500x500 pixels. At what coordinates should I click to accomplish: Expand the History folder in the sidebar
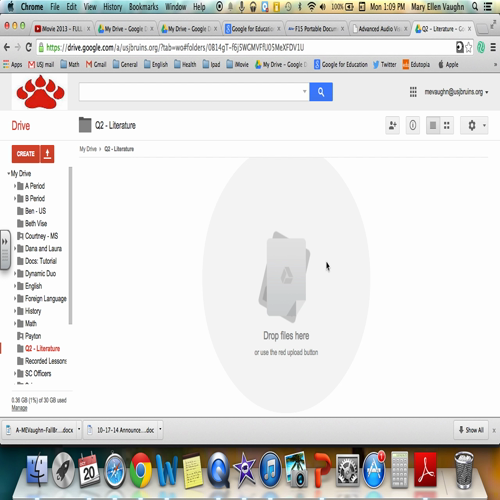tap(15, 311)
